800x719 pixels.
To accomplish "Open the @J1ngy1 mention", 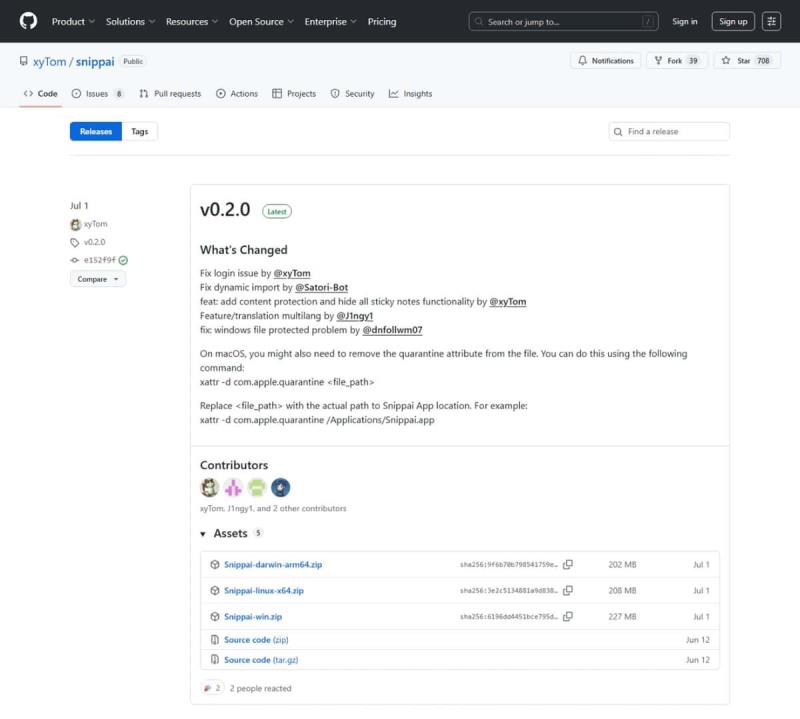I will [x=355, y=316].
